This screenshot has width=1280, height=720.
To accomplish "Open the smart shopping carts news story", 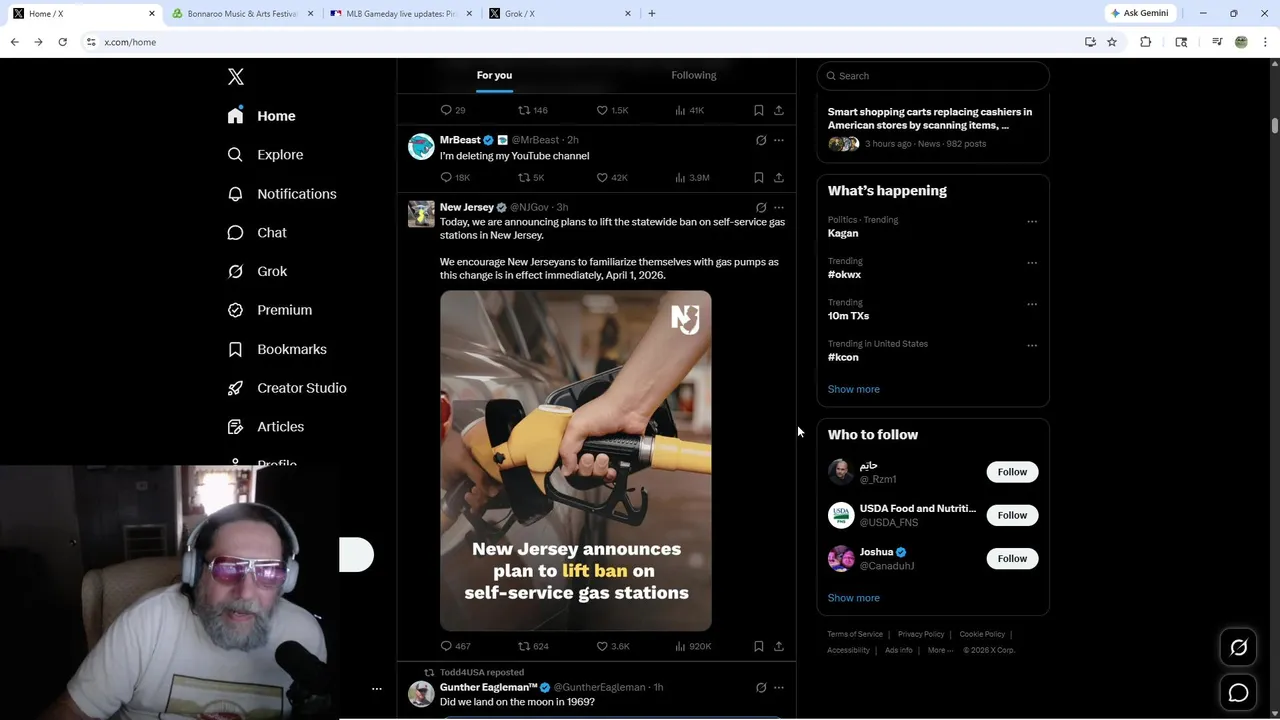I will coord(933,130).
